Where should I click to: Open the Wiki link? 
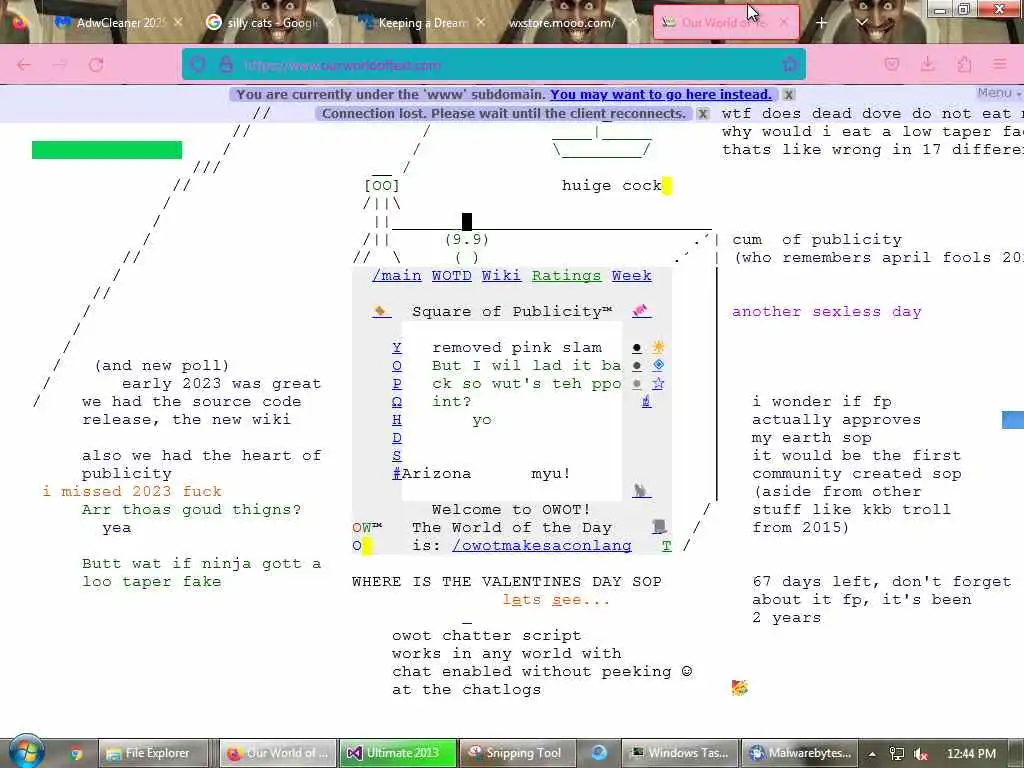(x=502, y=276)
